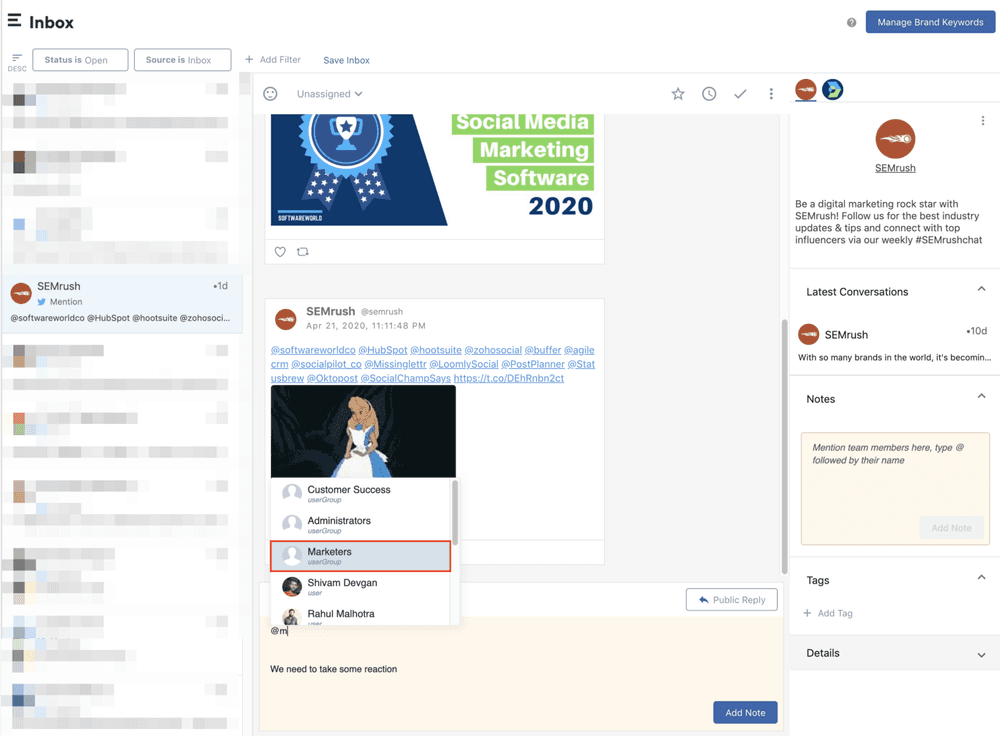Click the Notes text field
The width and height of the screenshot is (1000, 736).
[x=894, y=472]
